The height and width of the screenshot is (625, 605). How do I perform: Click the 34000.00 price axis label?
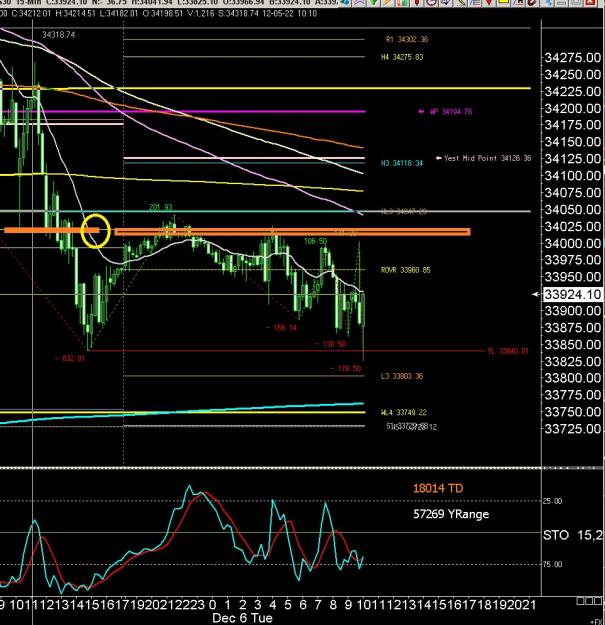[x=572, y=243]
